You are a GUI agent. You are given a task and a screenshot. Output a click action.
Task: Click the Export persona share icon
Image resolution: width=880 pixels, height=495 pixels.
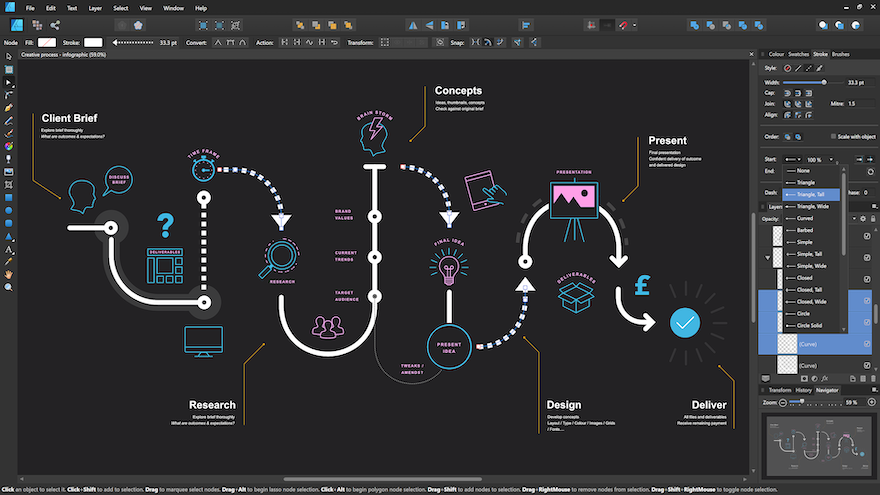(55, 24)
